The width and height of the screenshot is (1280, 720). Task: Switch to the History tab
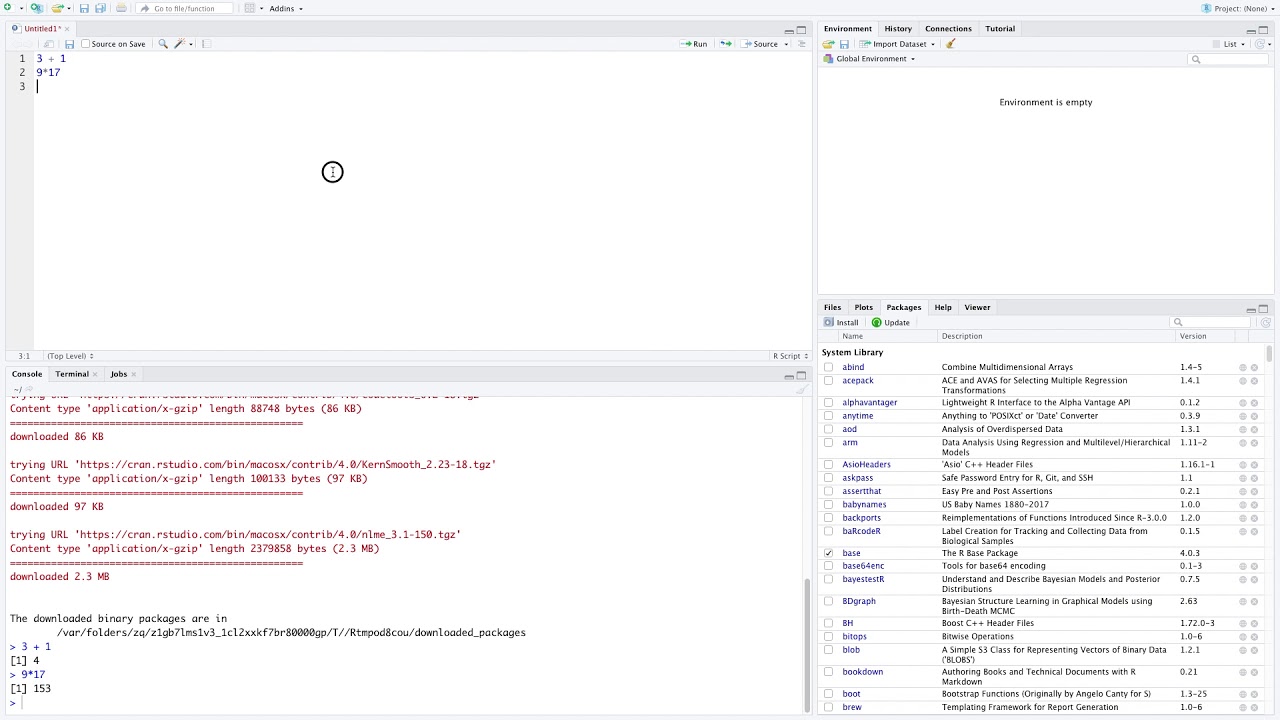tap(898, 29)
